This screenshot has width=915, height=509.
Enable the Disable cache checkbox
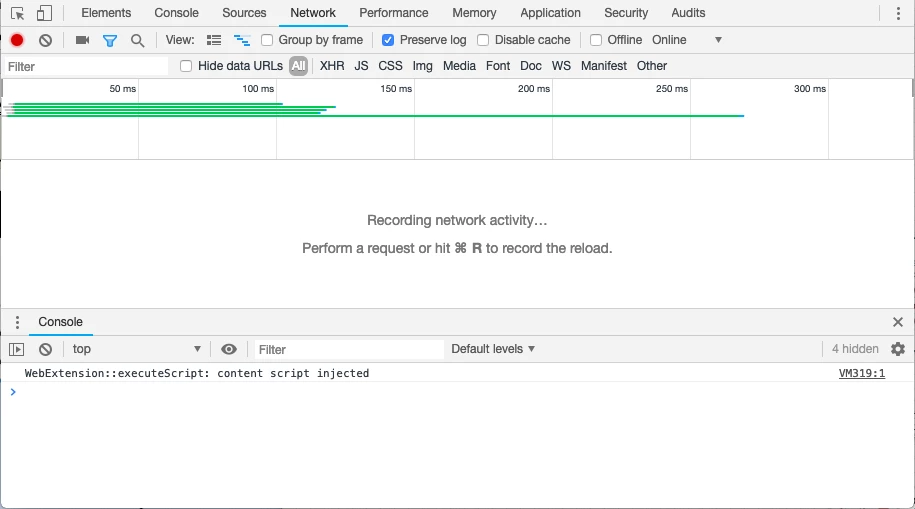[483, 40]
